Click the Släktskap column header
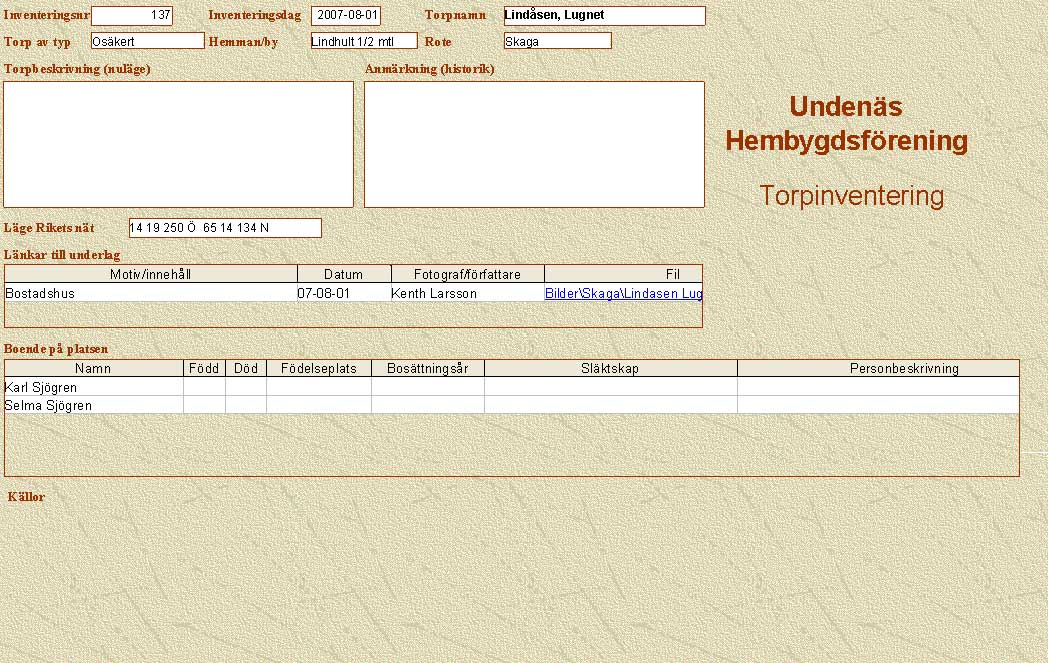This screenshot has height=663, width=1049. click(610, 369)
